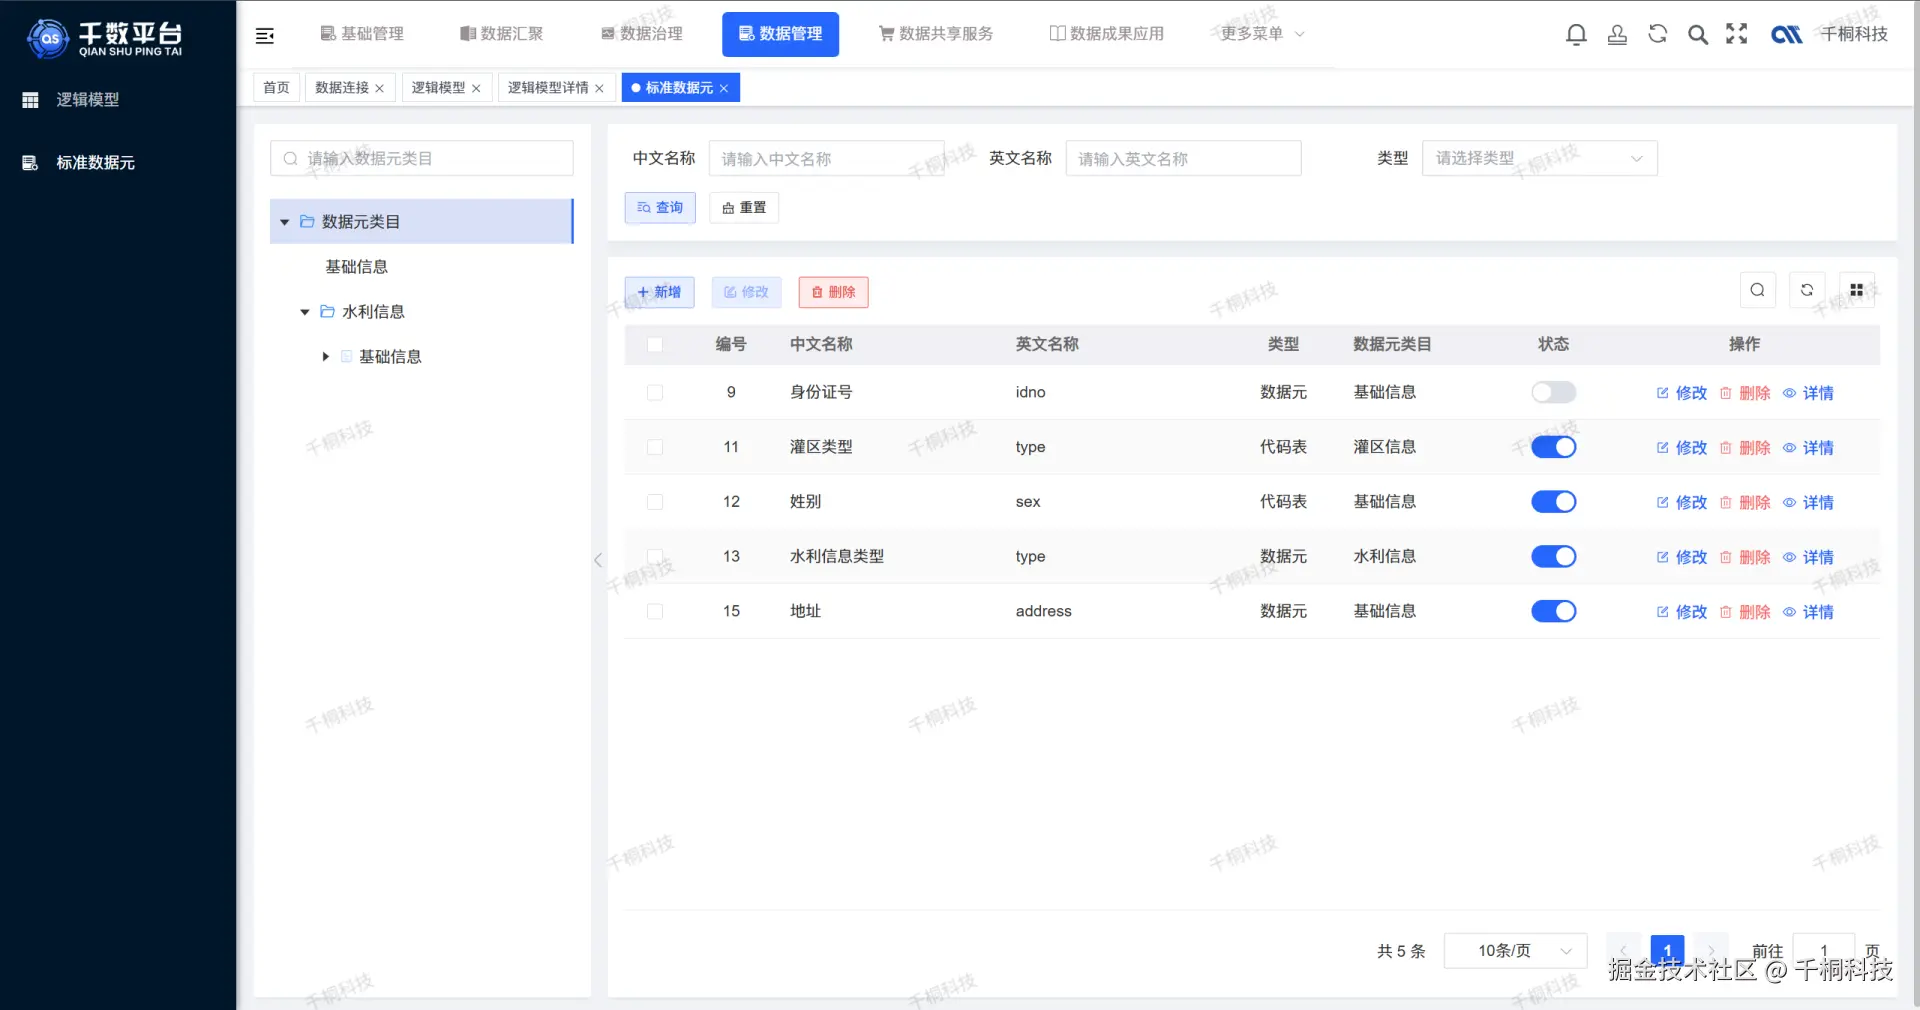Go to next page arrow

click(1711, 951)
